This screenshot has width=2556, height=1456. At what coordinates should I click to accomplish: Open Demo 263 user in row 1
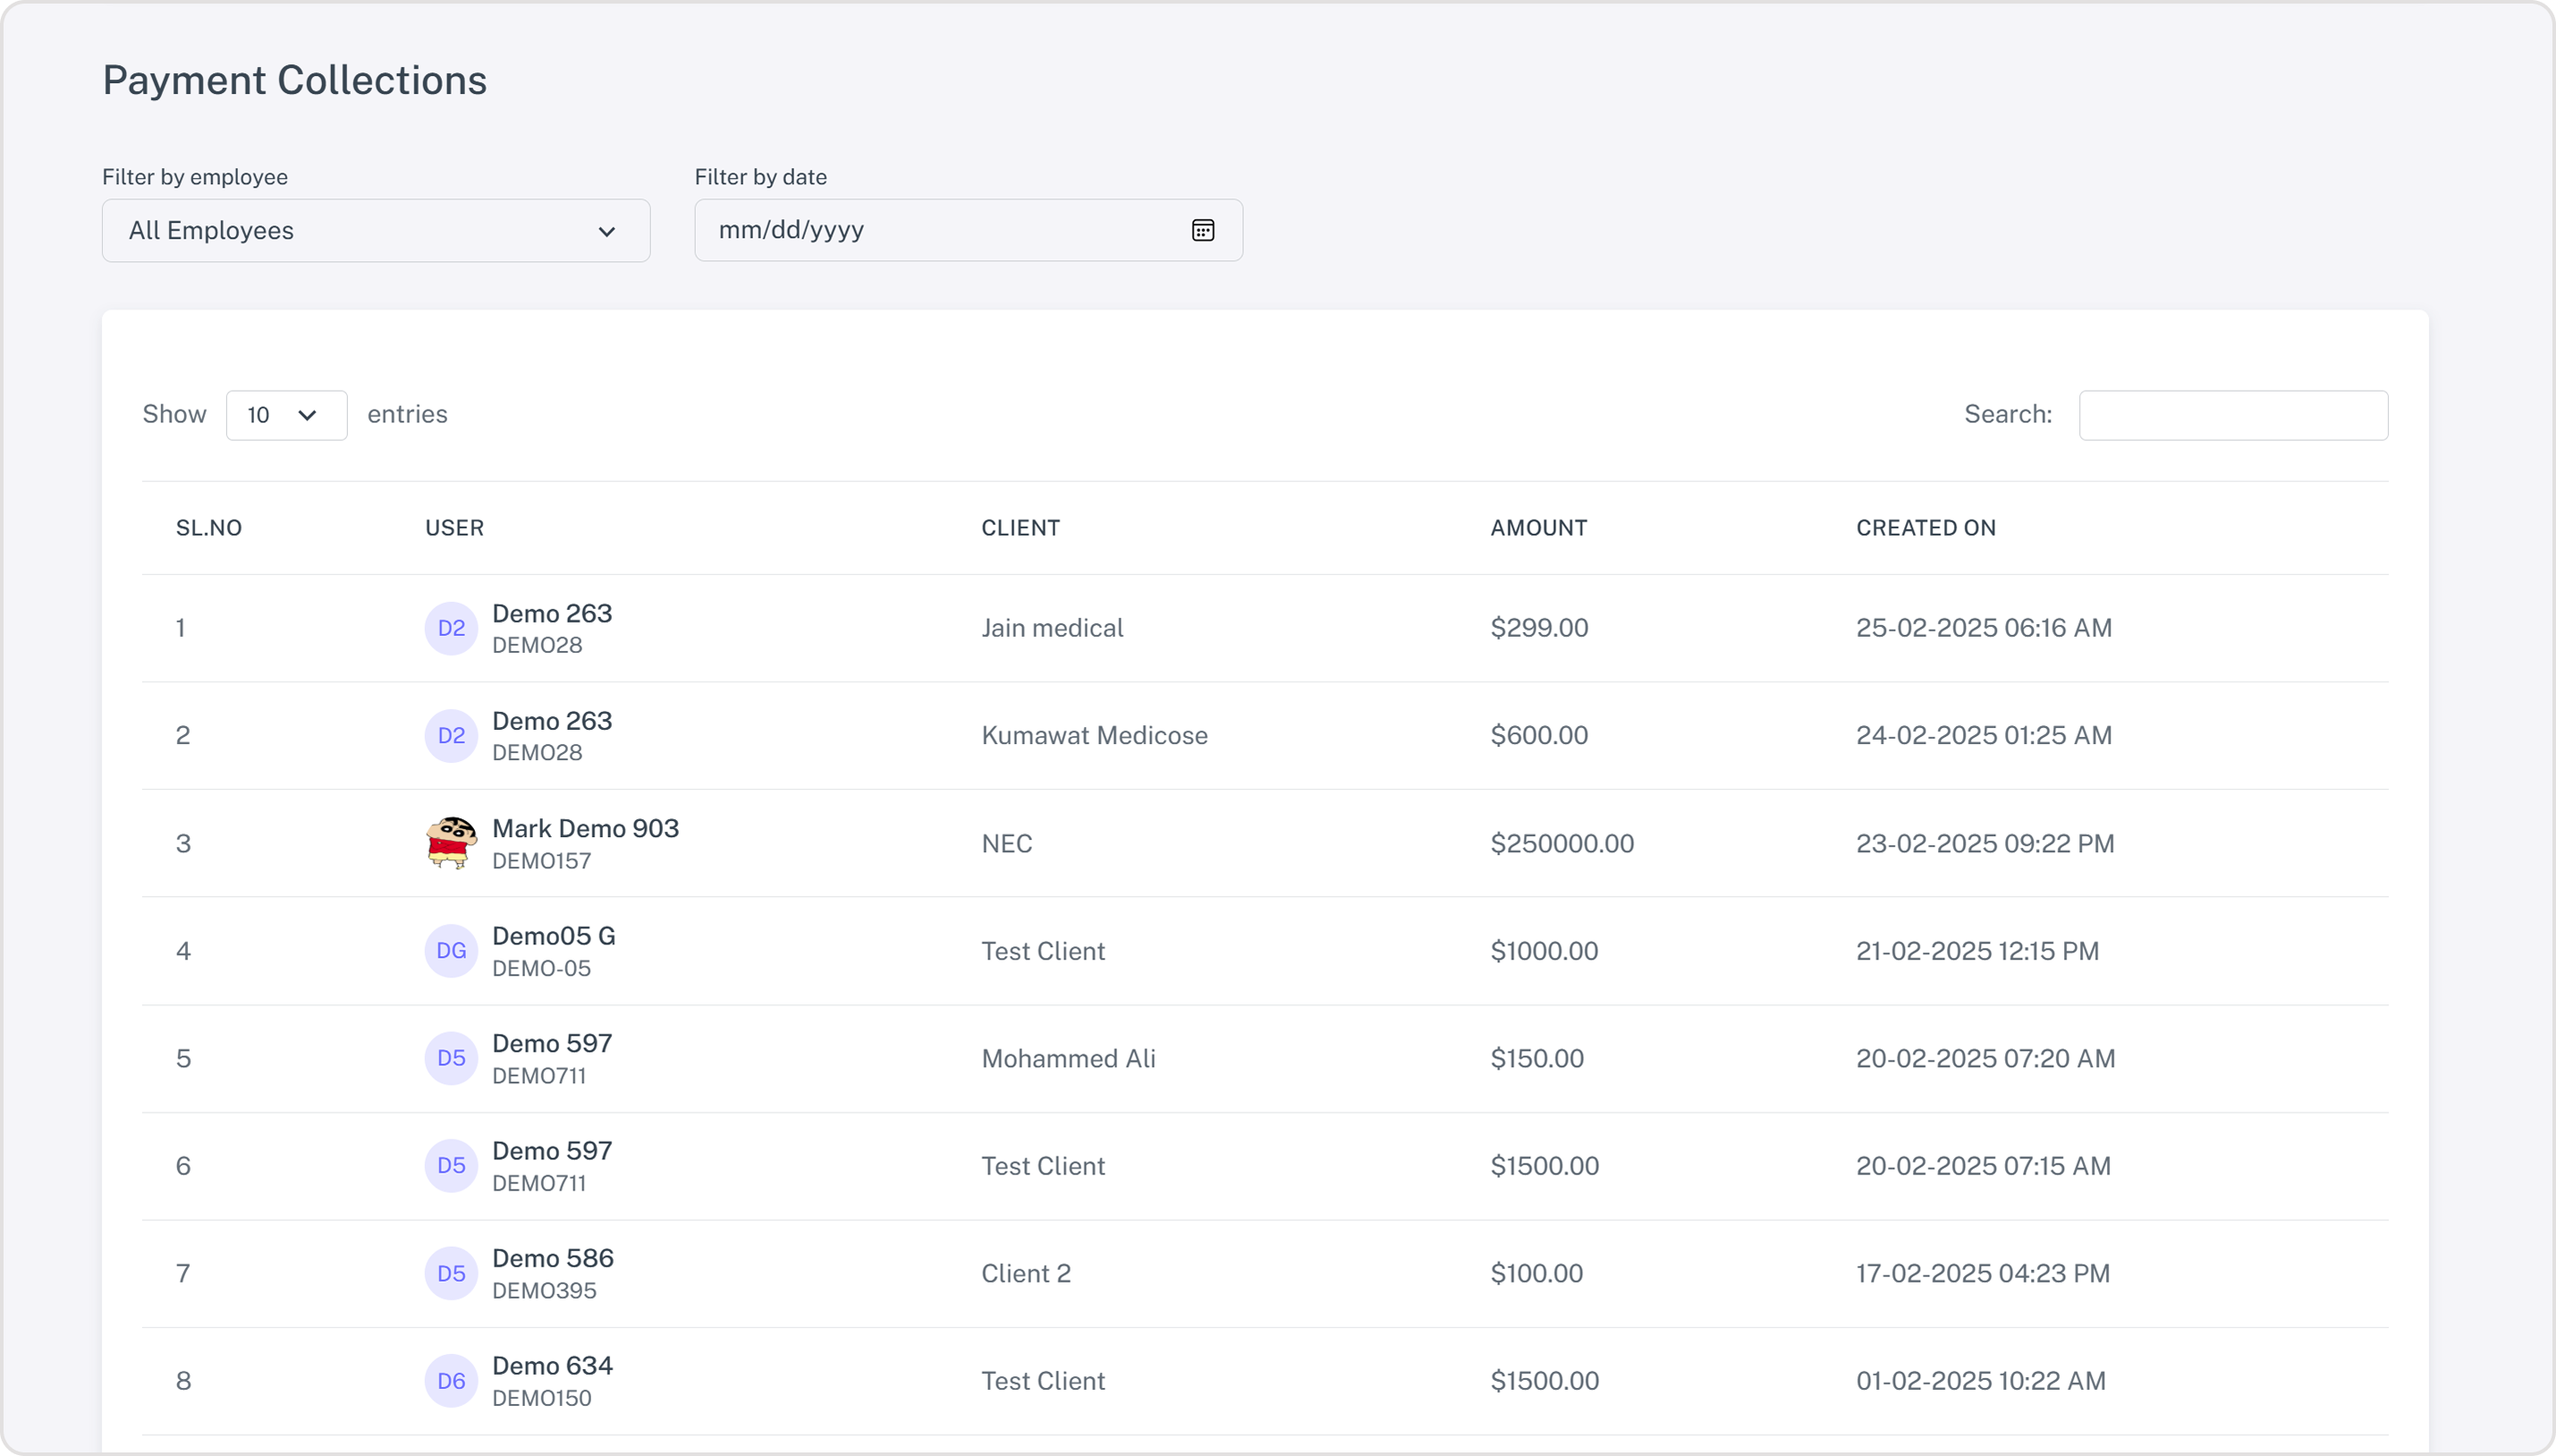click(x=552, y=613)
